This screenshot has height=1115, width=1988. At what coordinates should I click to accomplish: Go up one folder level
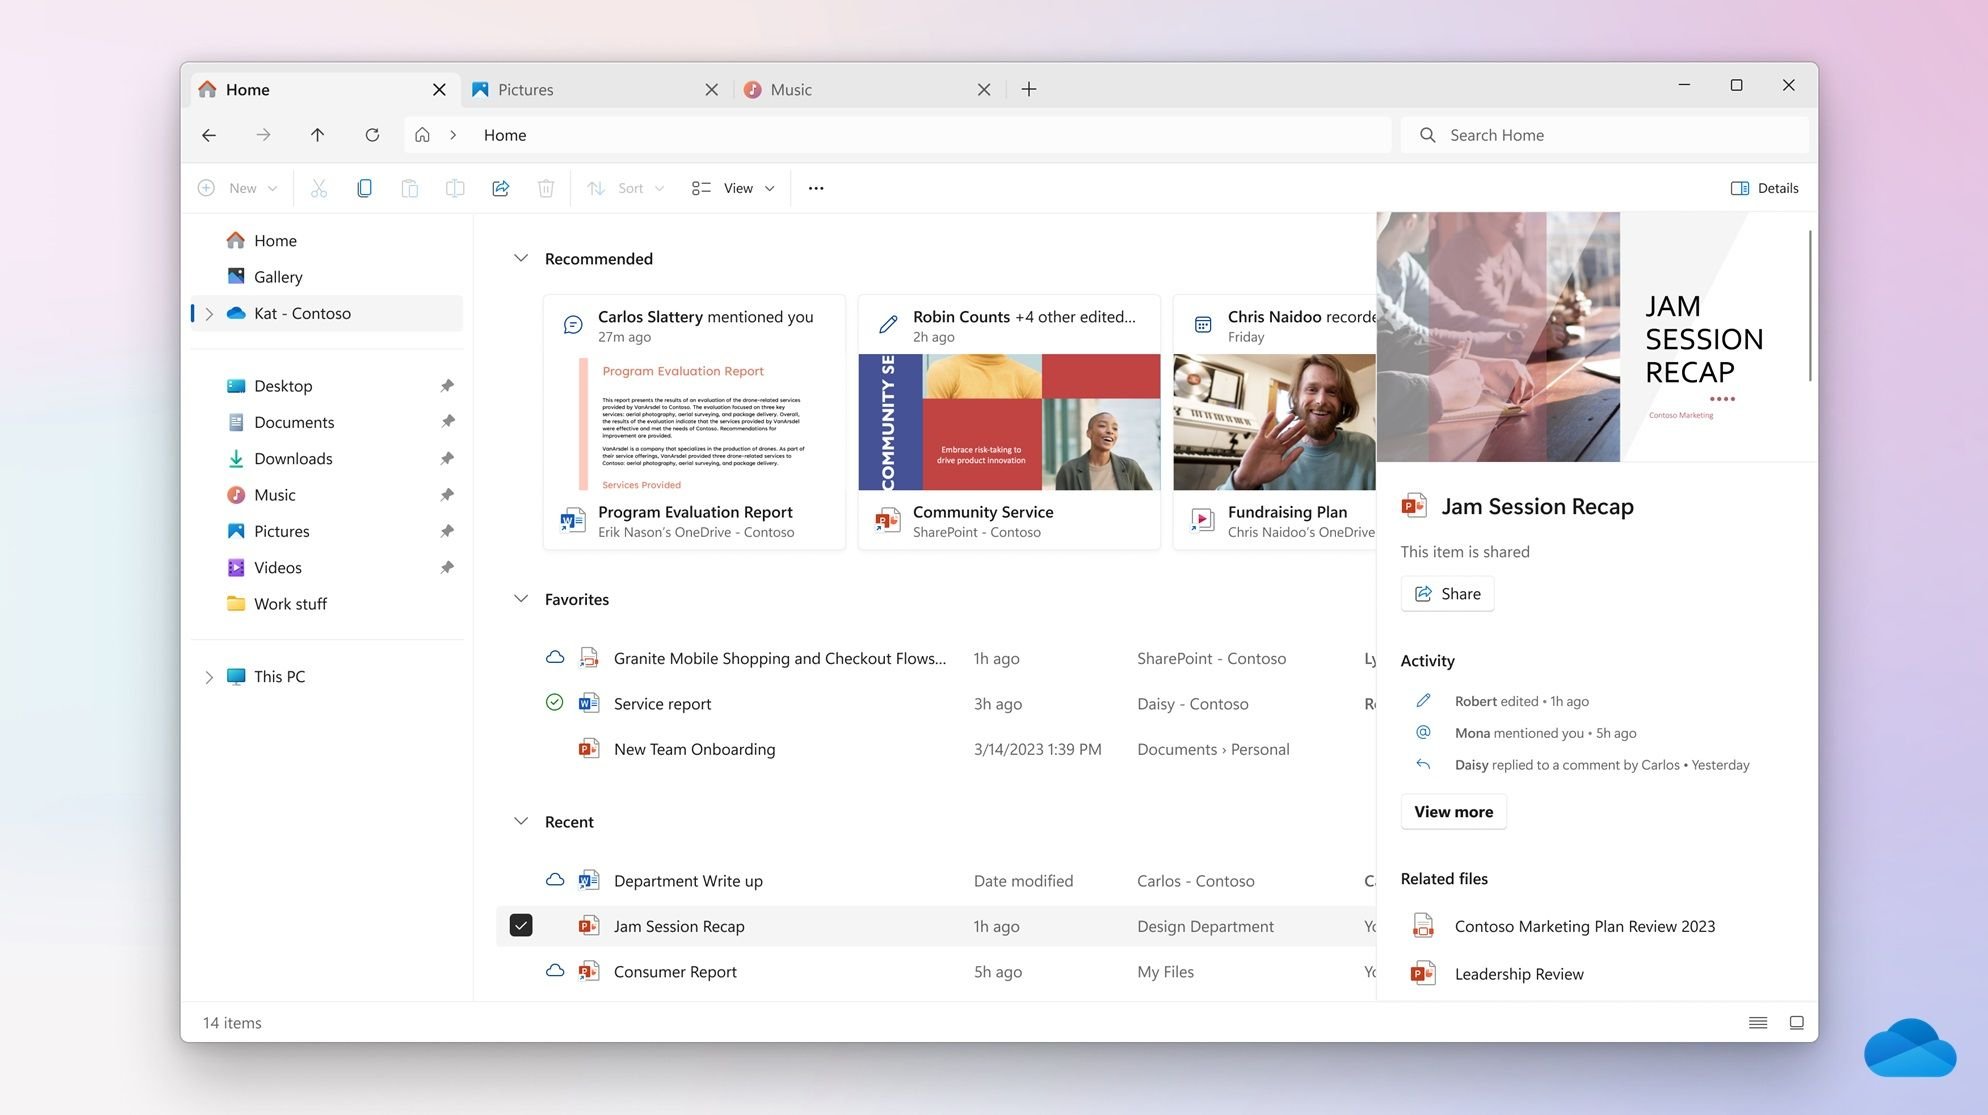tap(317, 135)
